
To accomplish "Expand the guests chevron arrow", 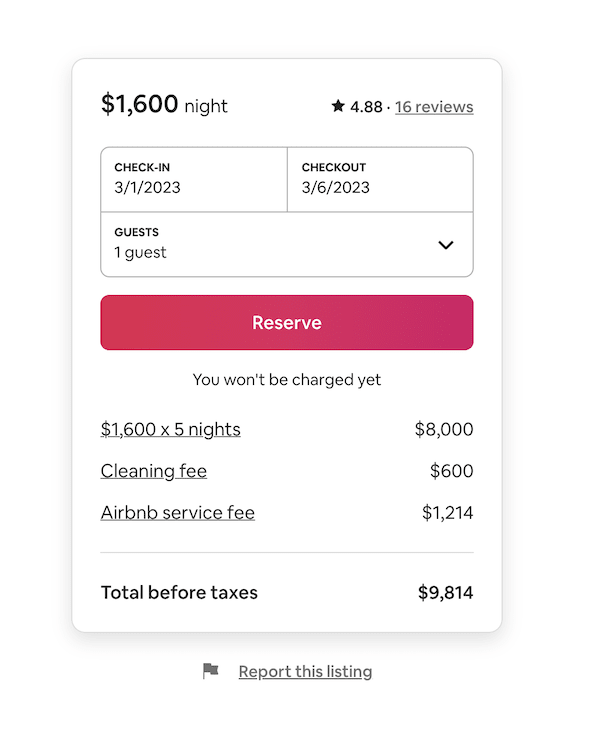I will pos(445,245).
